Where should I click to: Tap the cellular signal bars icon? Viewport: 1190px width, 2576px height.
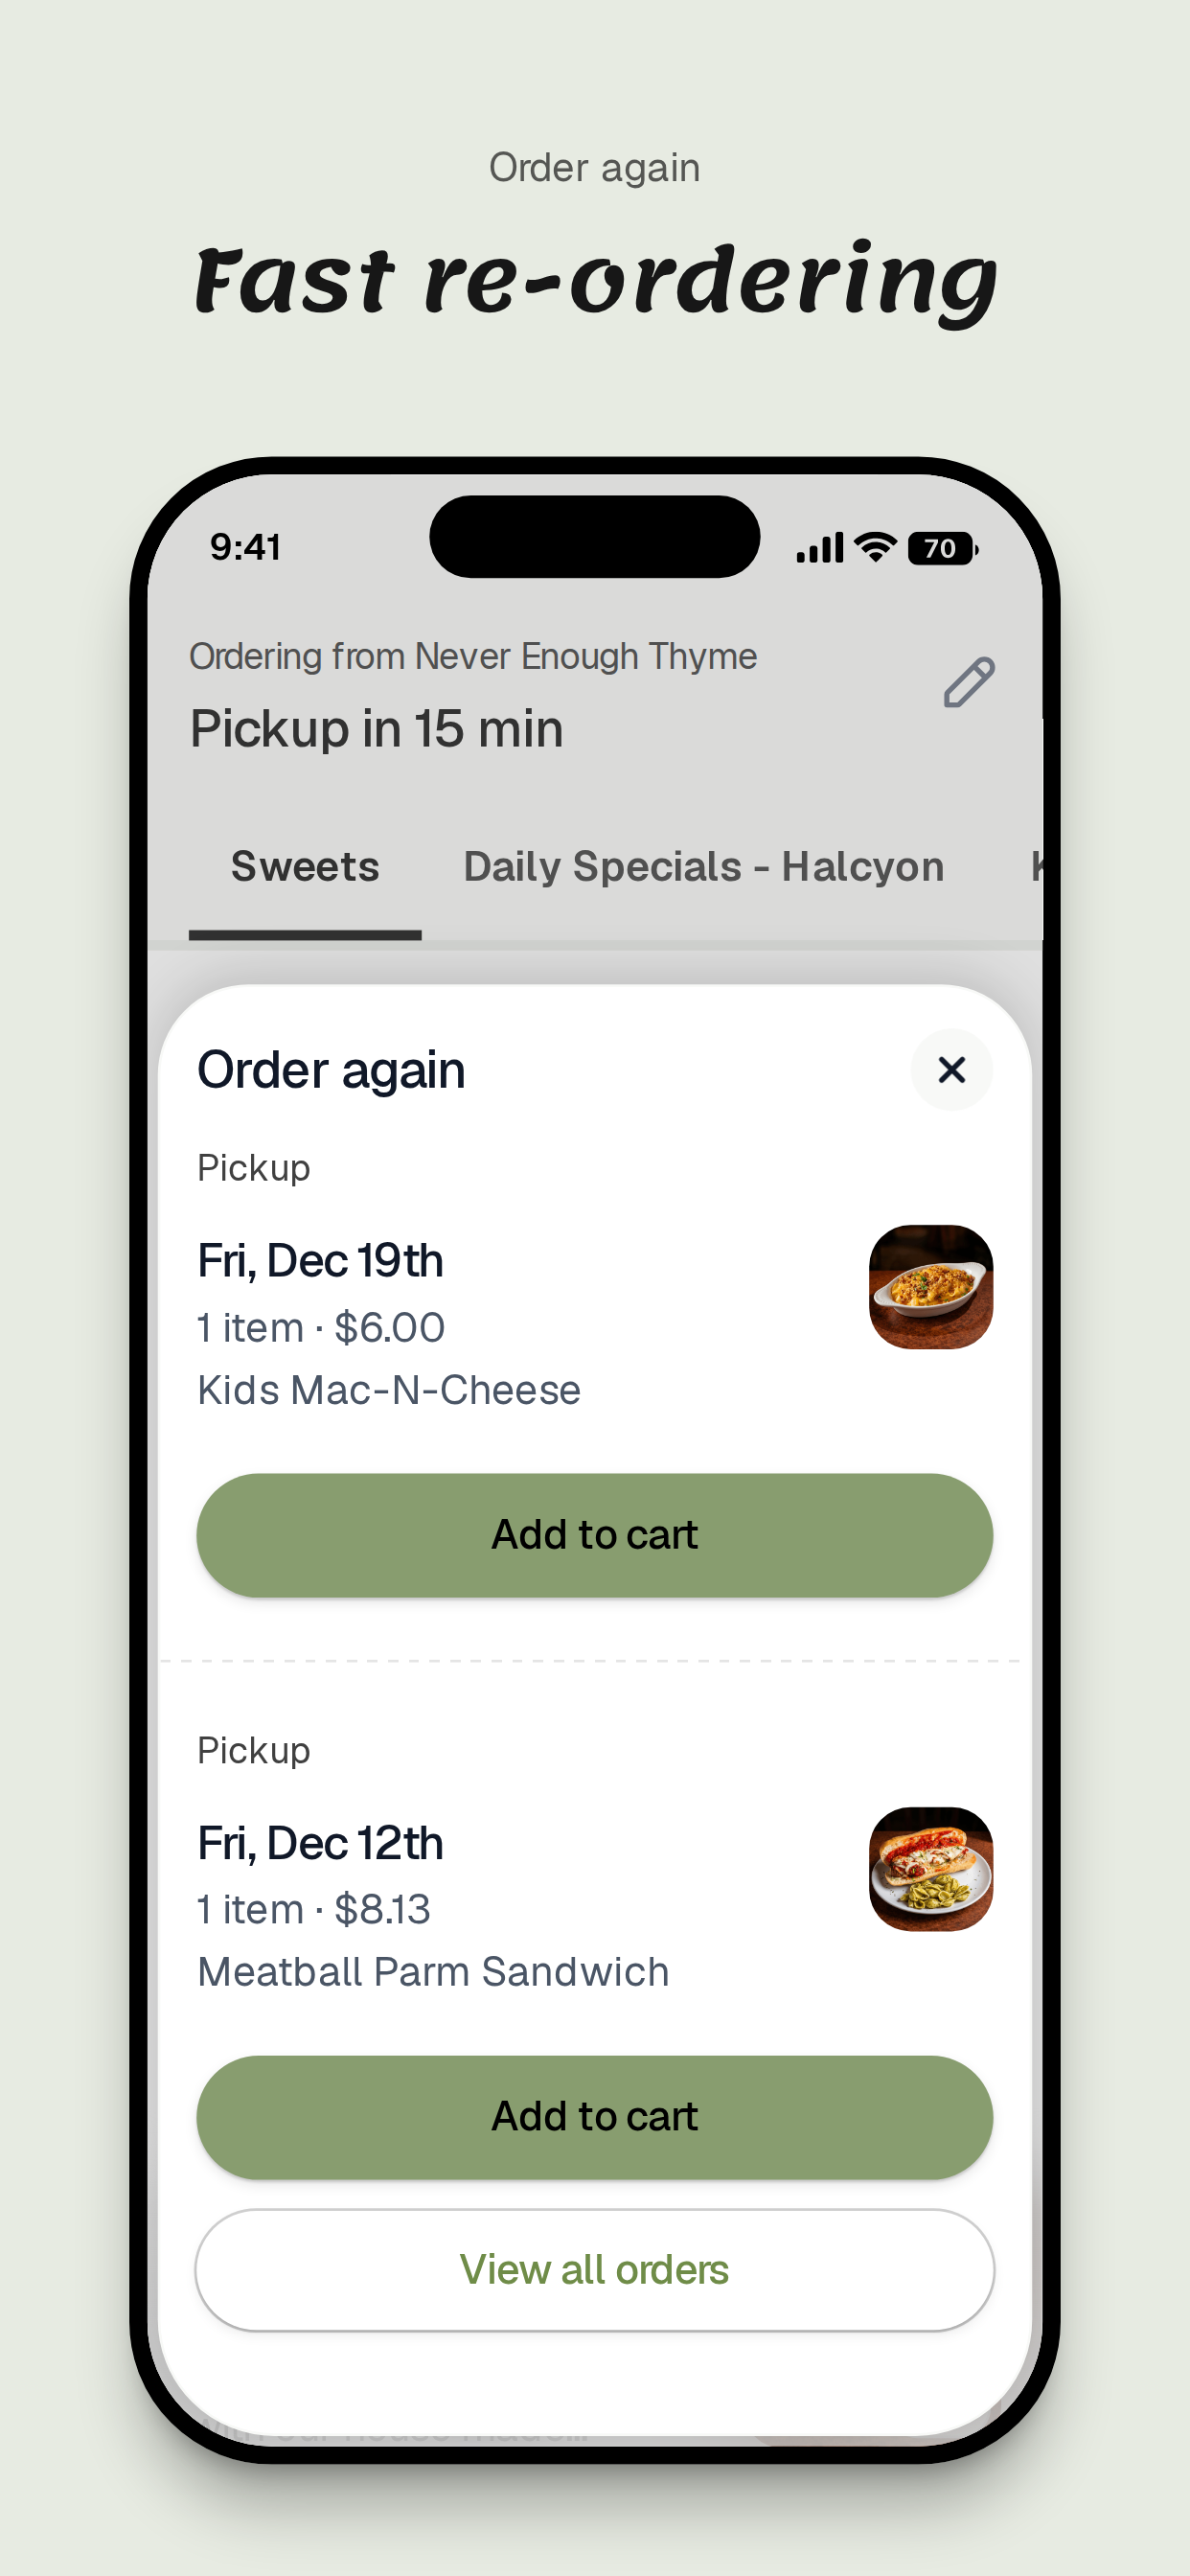(820, 548)
